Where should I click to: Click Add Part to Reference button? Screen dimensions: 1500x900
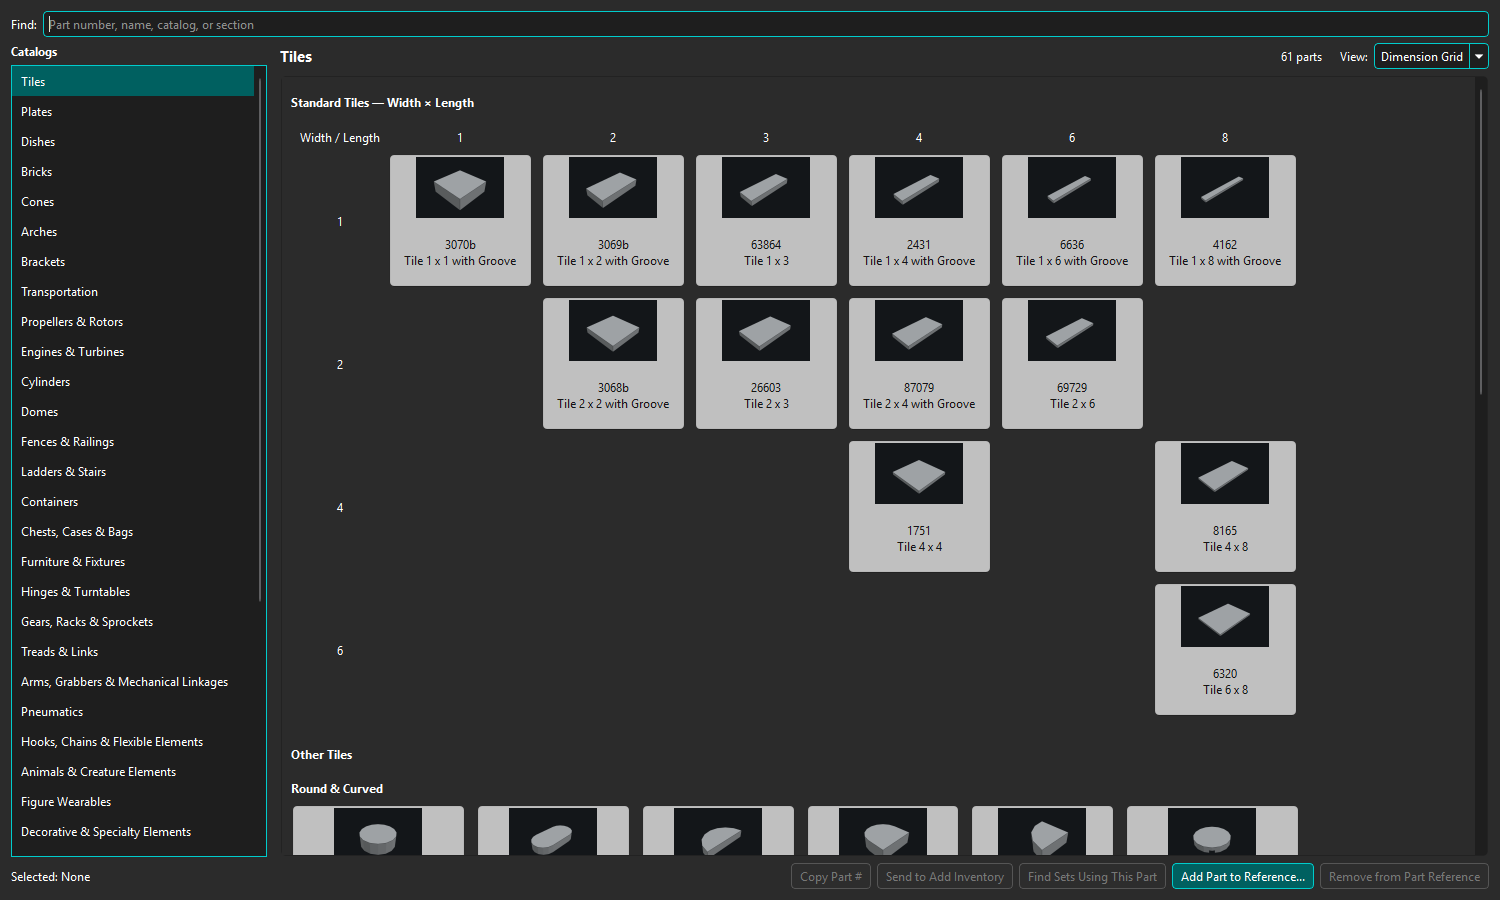click(x=1243, y=877)
